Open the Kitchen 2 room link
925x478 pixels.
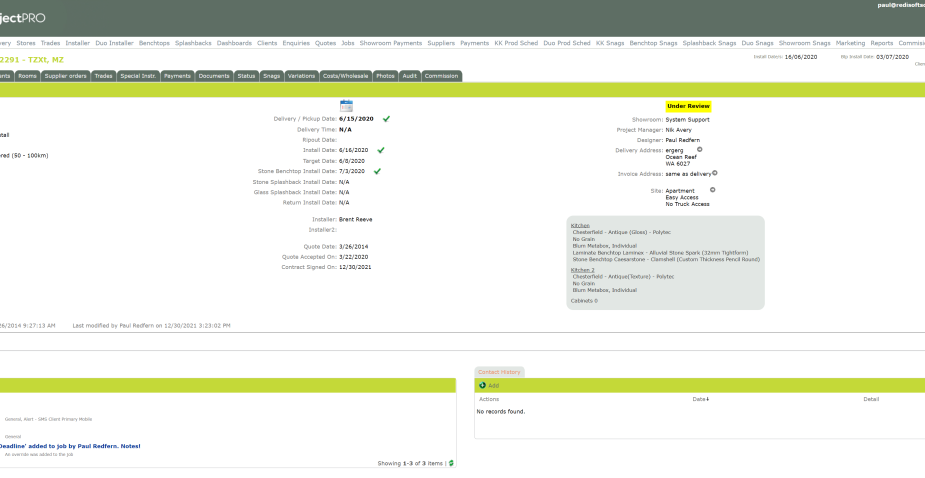(x=583, y=270)
